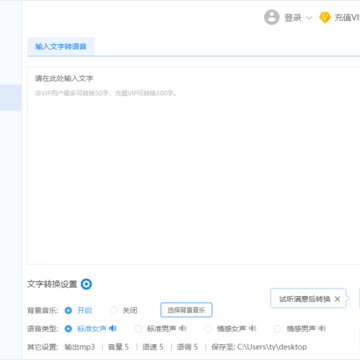Select the 标准男声 voice type
The image size is (360, 360).
tap(138, 329)
